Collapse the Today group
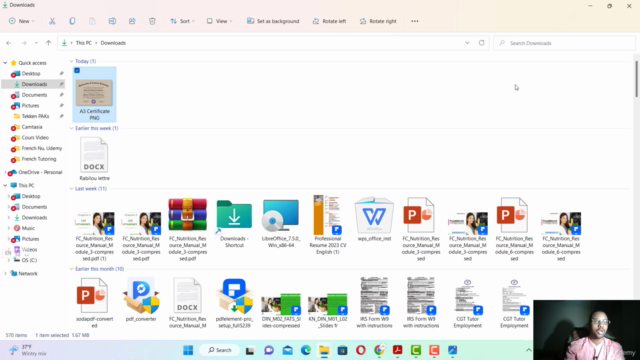 click(71, 61)
